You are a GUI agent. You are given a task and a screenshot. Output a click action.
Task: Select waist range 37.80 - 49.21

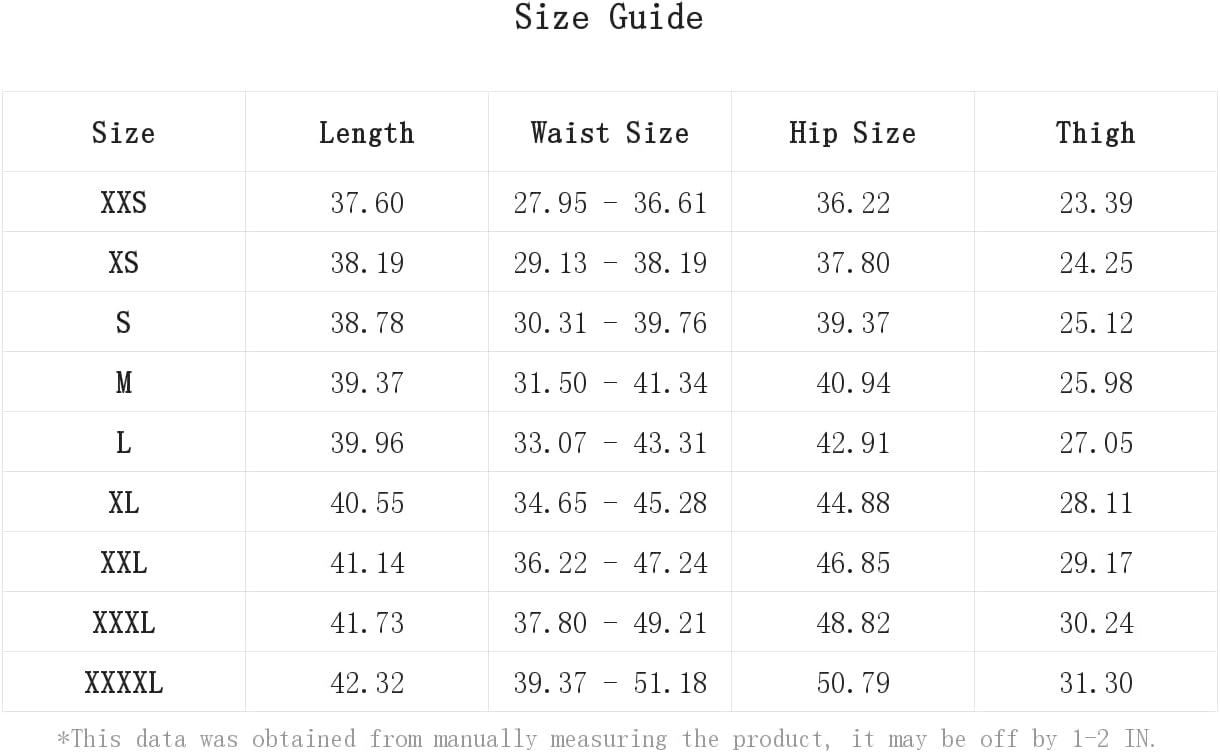(x=610, y=623)
